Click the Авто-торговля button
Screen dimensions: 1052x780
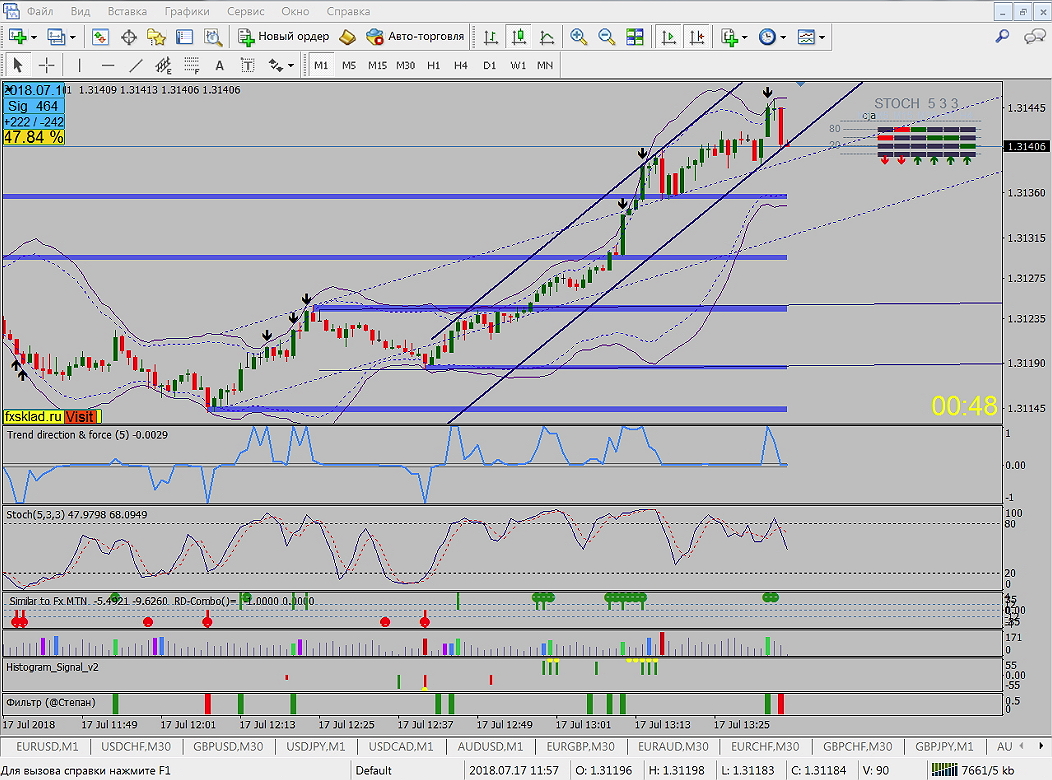click(416, 37)
